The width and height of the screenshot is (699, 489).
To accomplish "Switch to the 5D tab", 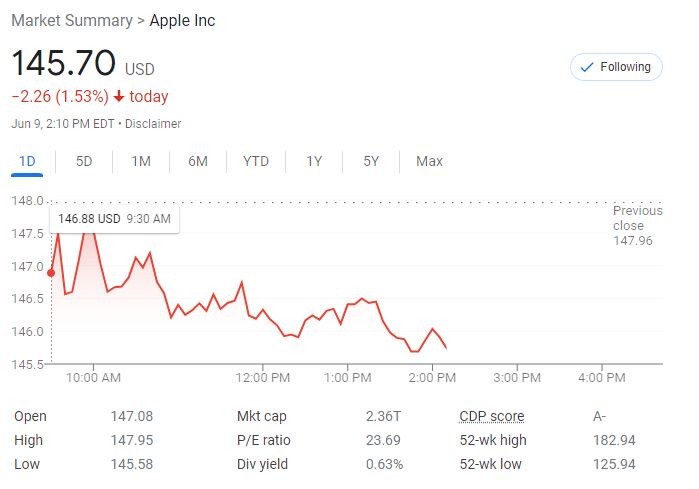I will (x=84, y=161).
